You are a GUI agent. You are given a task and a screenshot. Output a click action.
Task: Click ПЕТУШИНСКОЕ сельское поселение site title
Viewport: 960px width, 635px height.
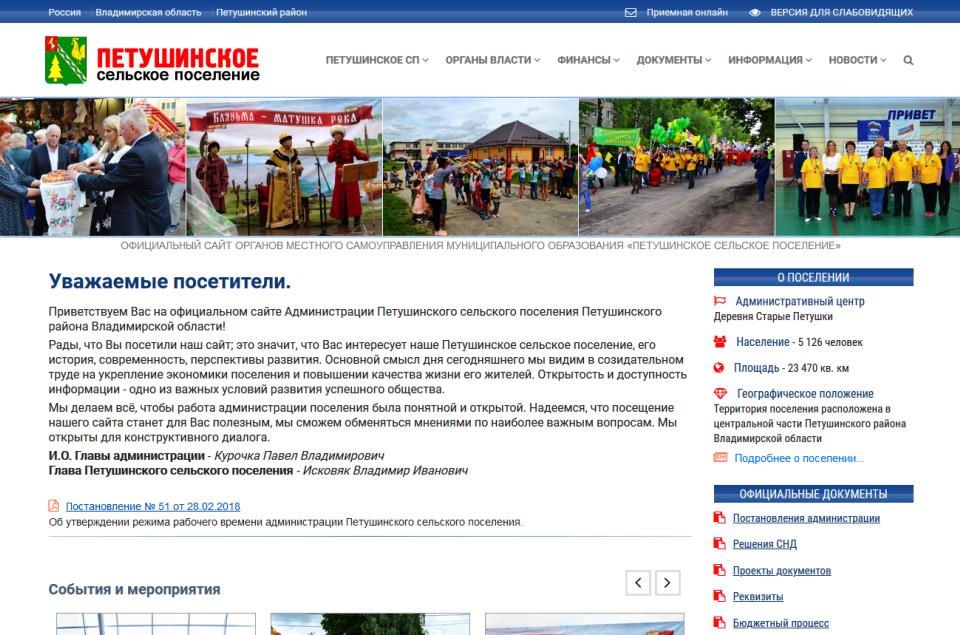pyautogui.click(x=178, y=64)
